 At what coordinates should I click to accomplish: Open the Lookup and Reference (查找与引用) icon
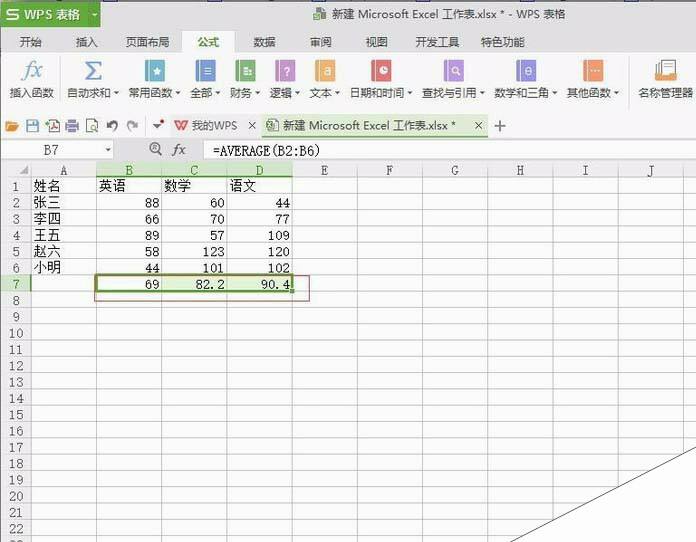(x=454, y=71)
